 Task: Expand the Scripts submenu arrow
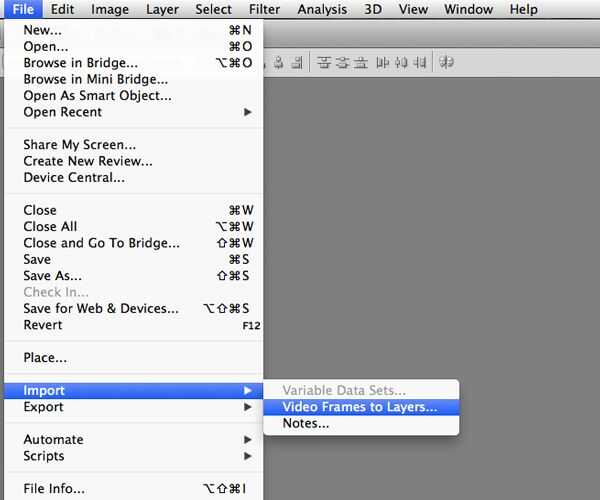click(248, 456)
